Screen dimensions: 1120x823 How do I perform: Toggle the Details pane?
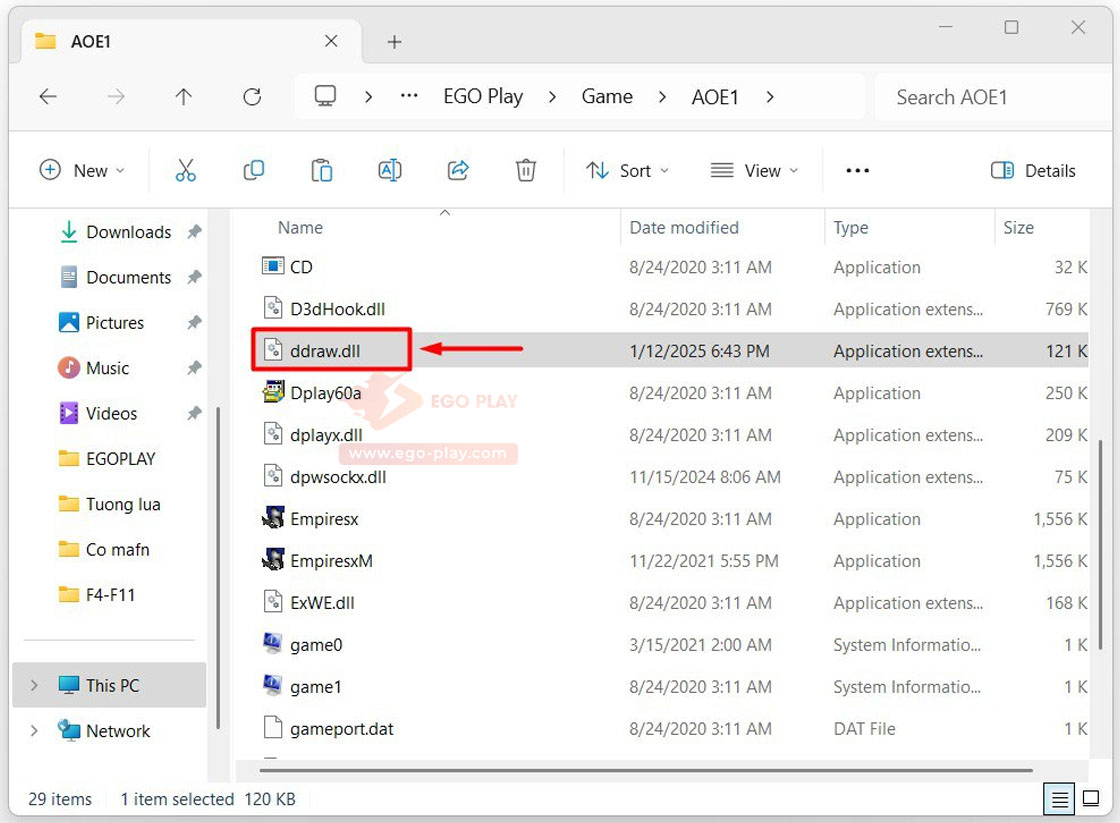1033,171
